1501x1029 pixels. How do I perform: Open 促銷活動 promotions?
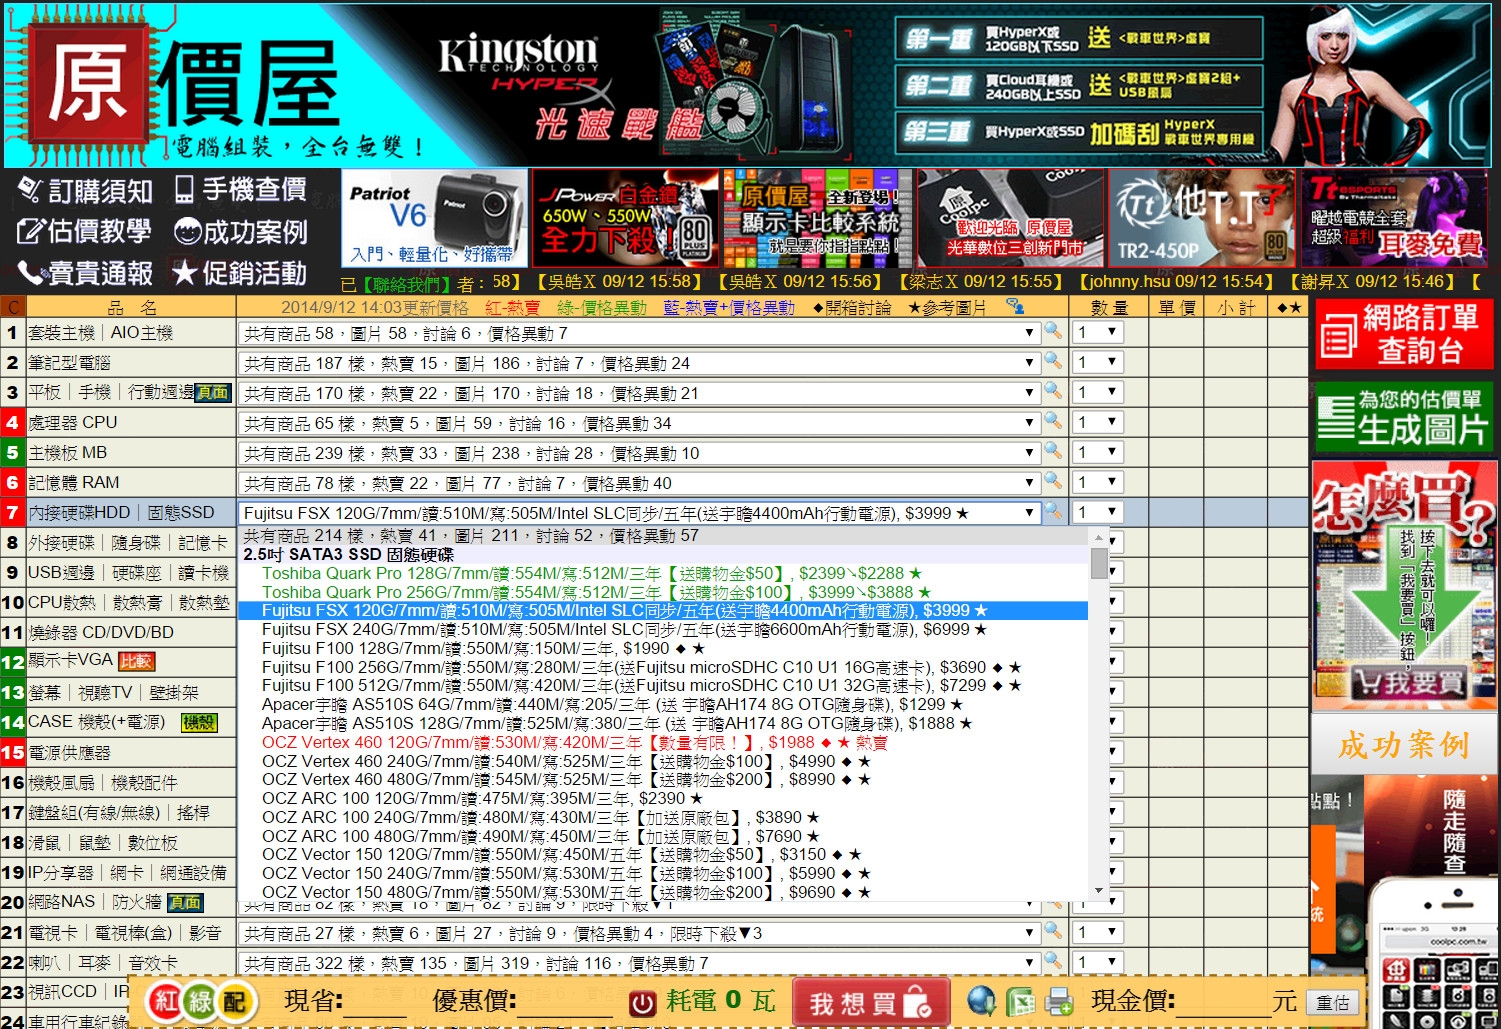(x=240, y=273)
